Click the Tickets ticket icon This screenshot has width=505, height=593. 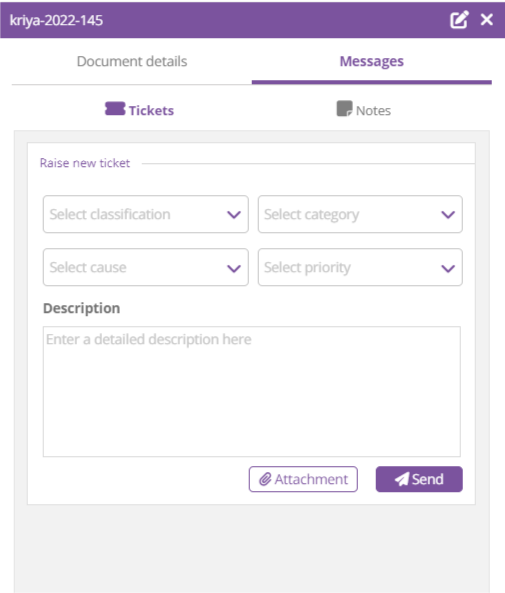pyautogui.click(x=115, y=109)
